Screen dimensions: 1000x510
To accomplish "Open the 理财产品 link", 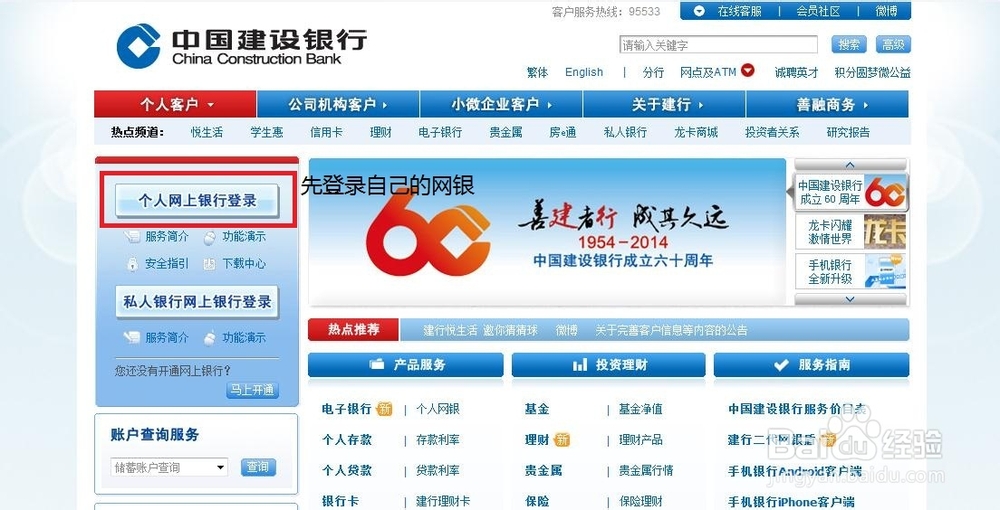I will [640, 440].
